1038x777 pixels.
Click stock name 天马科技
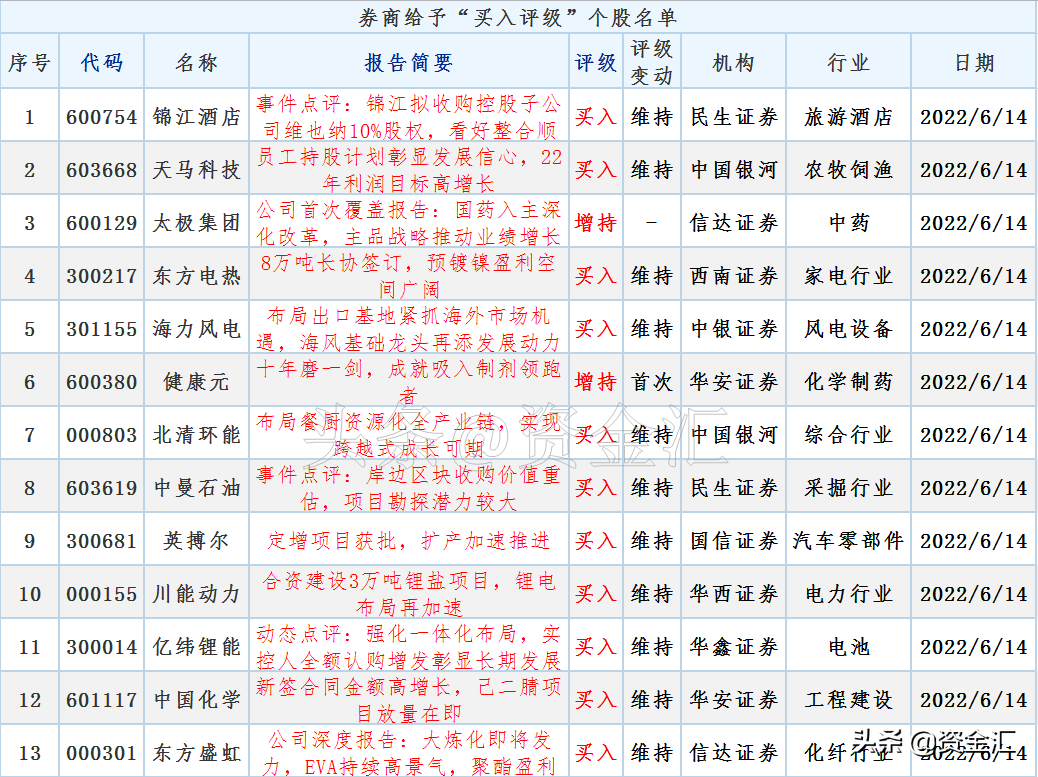[196, 170]
